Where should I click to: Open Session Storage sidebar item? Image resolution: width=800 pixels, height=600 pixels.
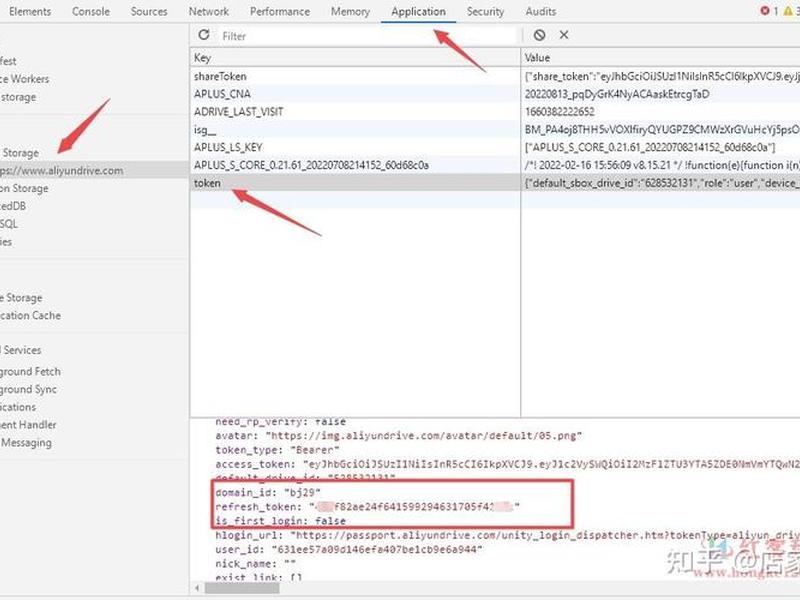(24, 188)
